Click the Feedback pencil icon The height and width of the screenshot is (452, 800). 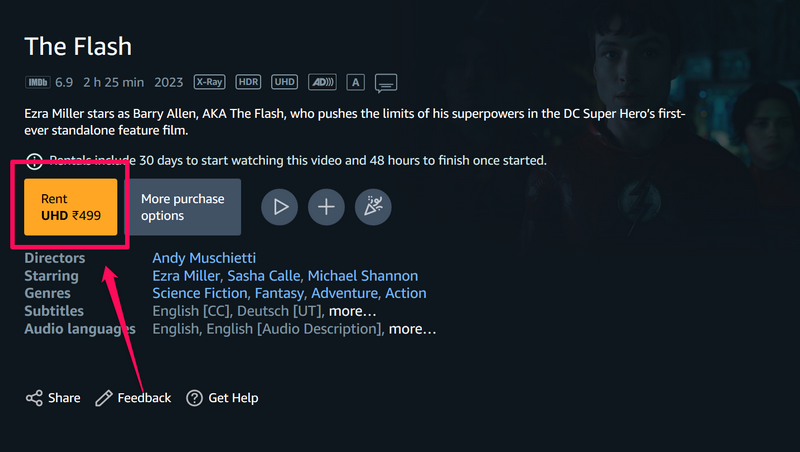pyautogui.click(x=104, y=398)
